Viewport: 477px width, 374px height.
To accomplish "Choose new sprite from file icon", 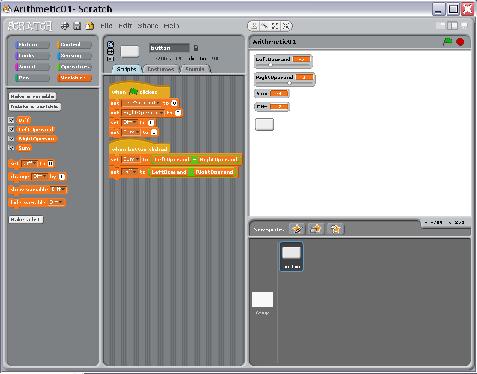I will click(x=316, y=229).
